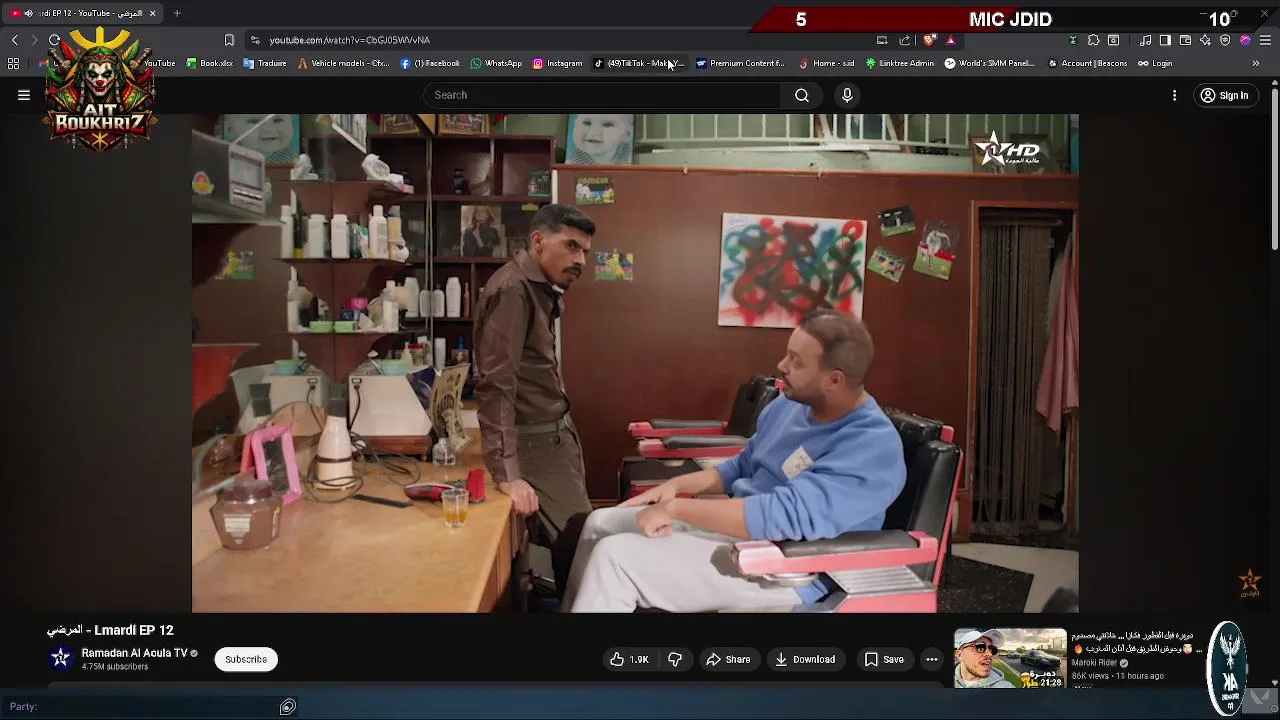This screenshot has width=1280, height=720.
Task: Click the page vertical scrollbar
Action: point(1274,170)
